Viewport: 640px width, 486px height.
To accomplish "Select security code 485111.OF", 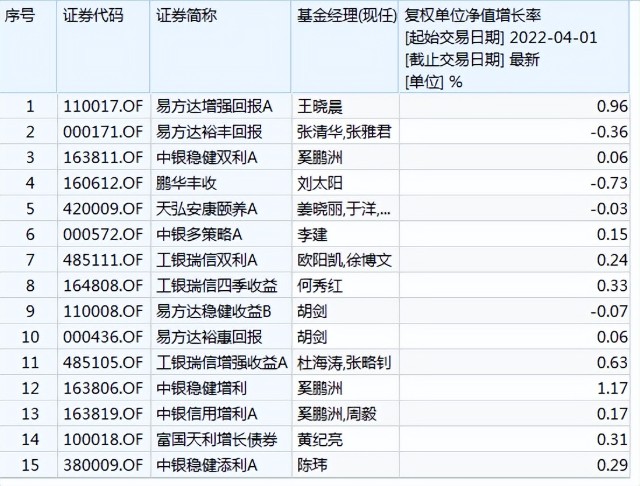I will pyautogui.click(x=103, y=260).
